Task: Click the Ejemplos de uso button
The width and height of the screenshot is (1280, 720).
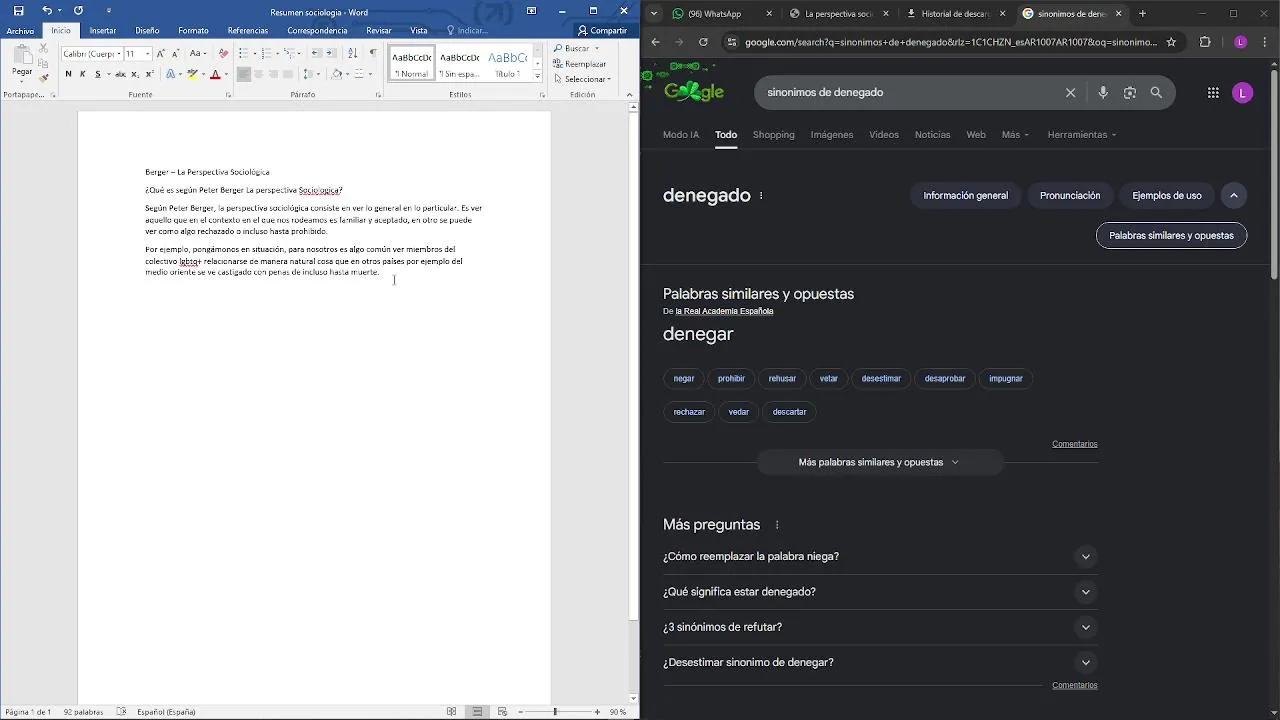Action: tap(1167, 196)
